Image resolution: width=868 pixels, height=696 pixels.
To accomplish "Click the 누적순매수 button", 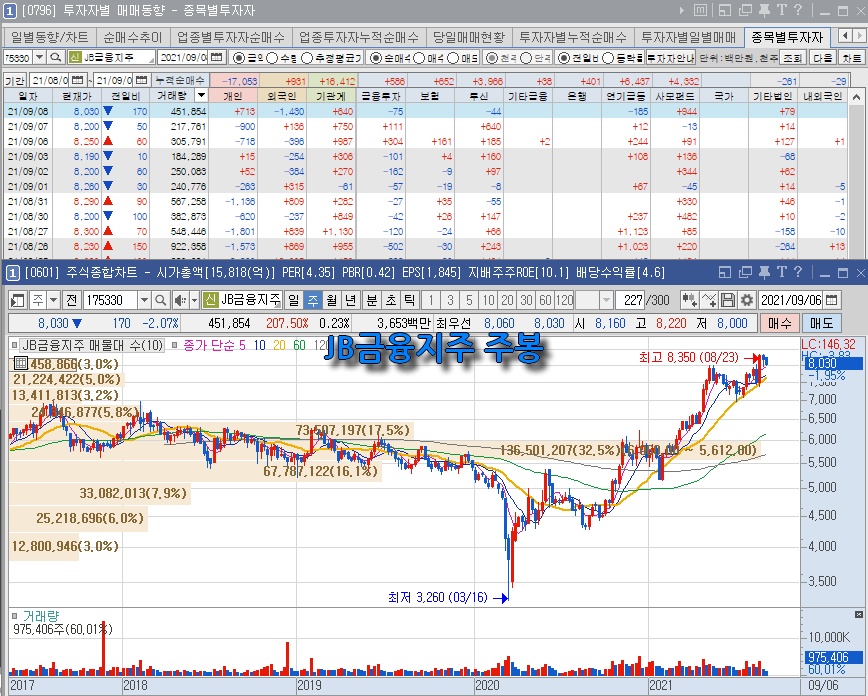I will click(x=179, y=80).
